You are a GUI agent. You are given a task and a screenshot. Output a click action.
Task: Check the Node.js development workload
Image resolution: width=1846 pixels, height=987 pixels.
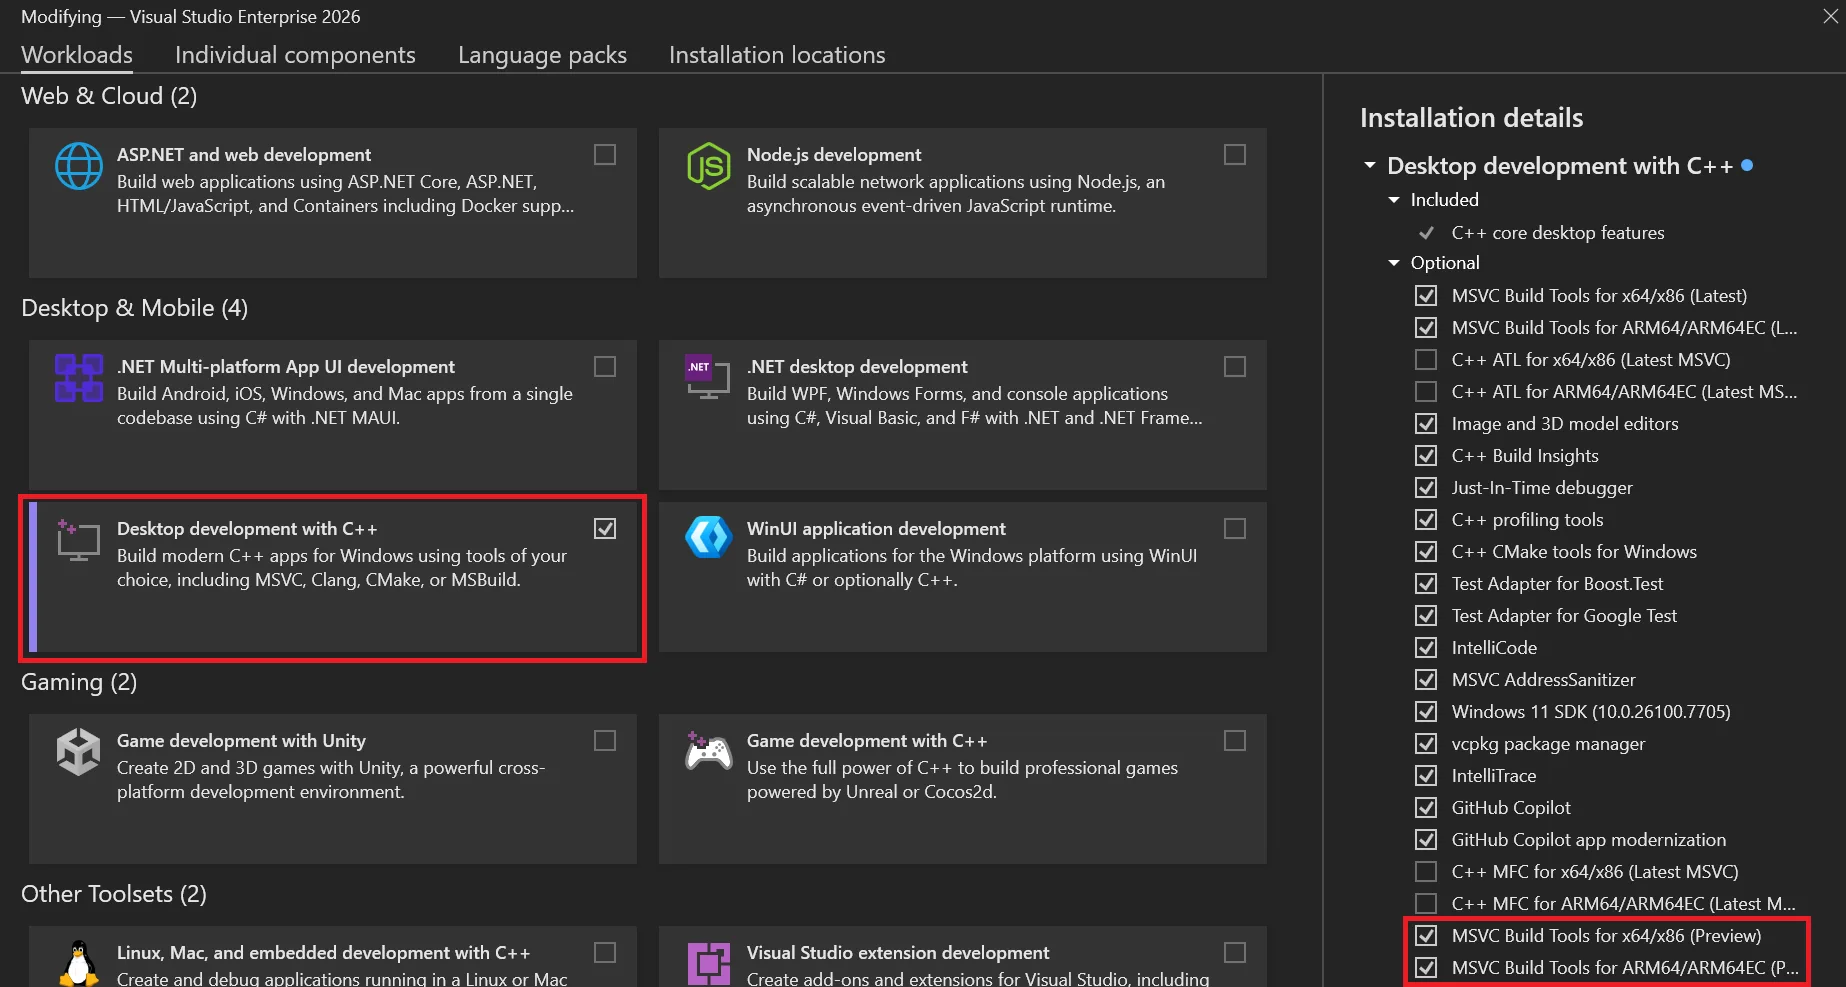click(1235, 154)
